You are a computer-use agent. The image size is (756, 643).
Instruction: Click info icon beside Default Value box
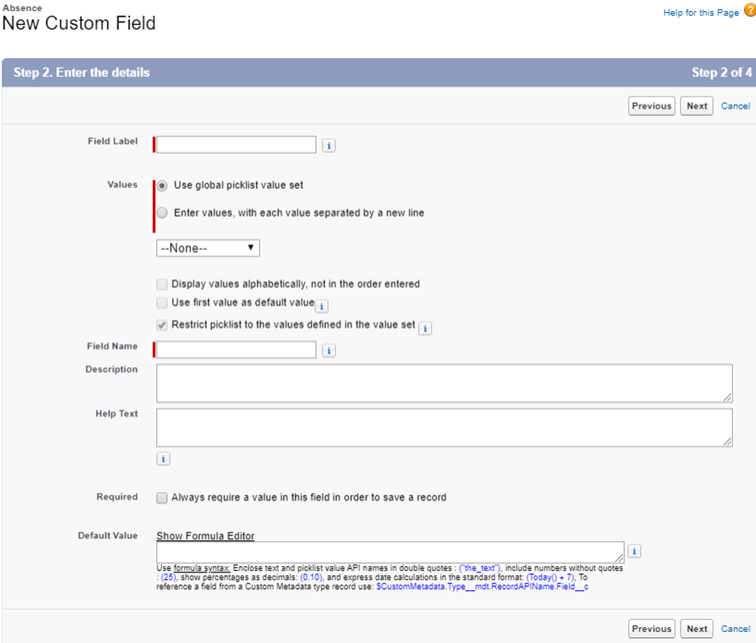tap(634, 551)
